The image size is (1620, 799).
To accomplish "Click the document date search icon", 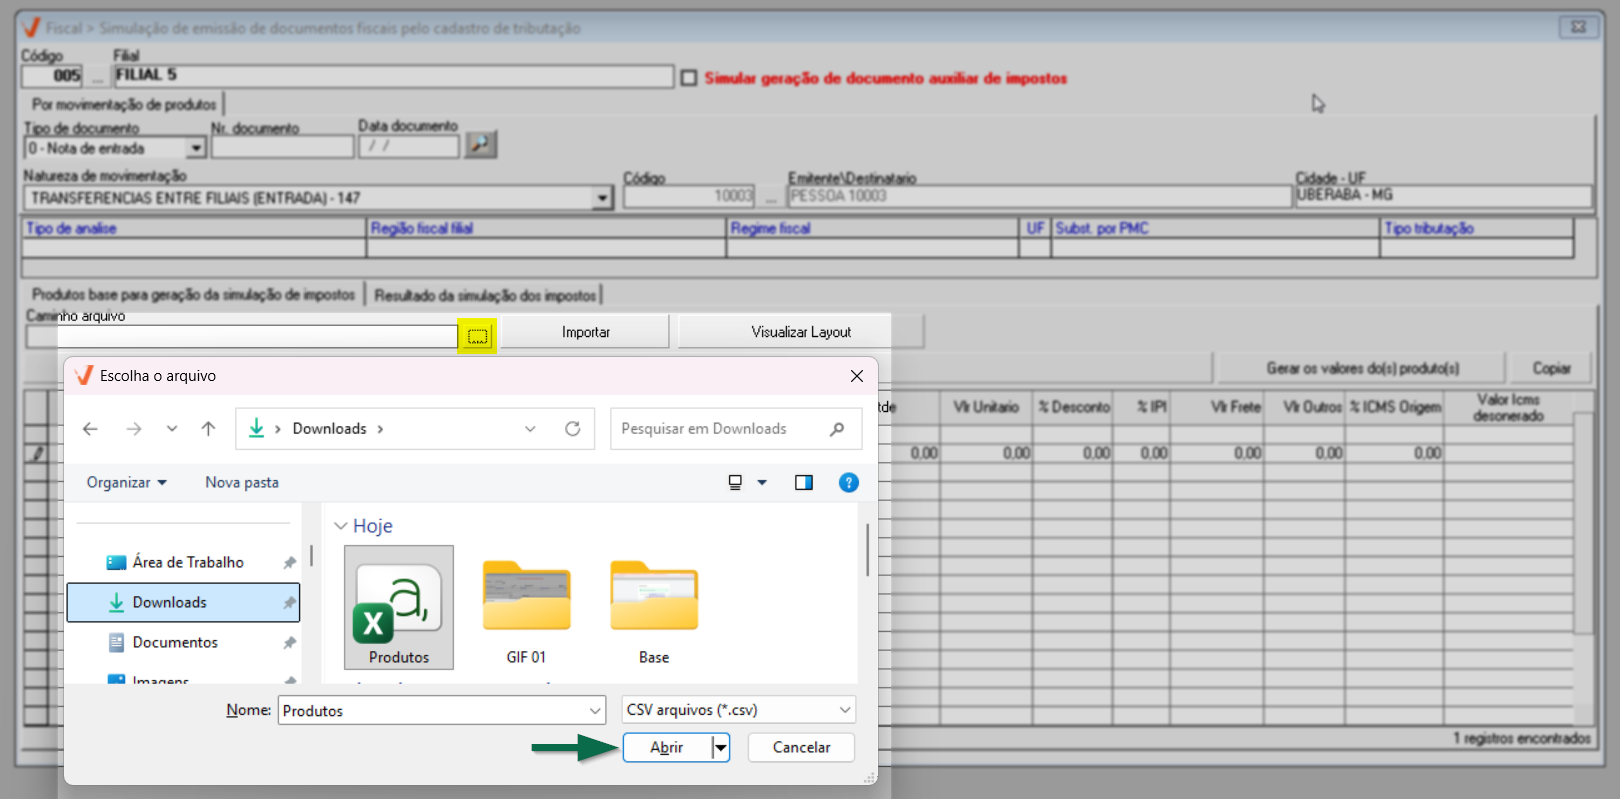I will 481,145.
